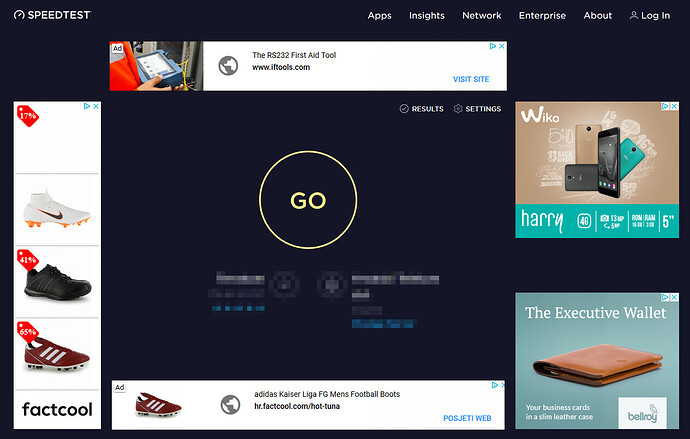This screenshot has height=439, width=690.
Task: Open the Enterprise page
Action: point(542,16)
